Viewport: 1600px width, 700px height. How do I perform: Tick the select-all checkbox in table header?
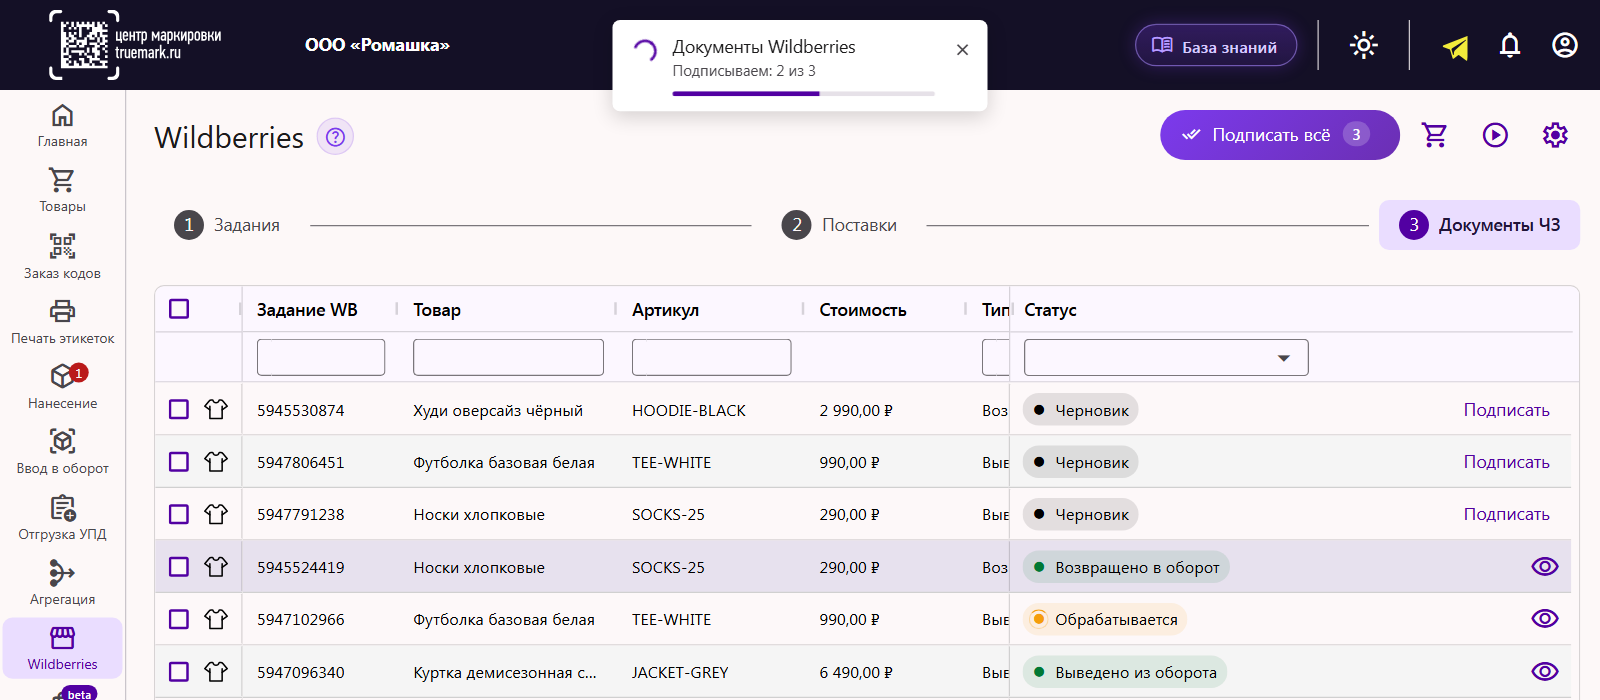point(179,309)
